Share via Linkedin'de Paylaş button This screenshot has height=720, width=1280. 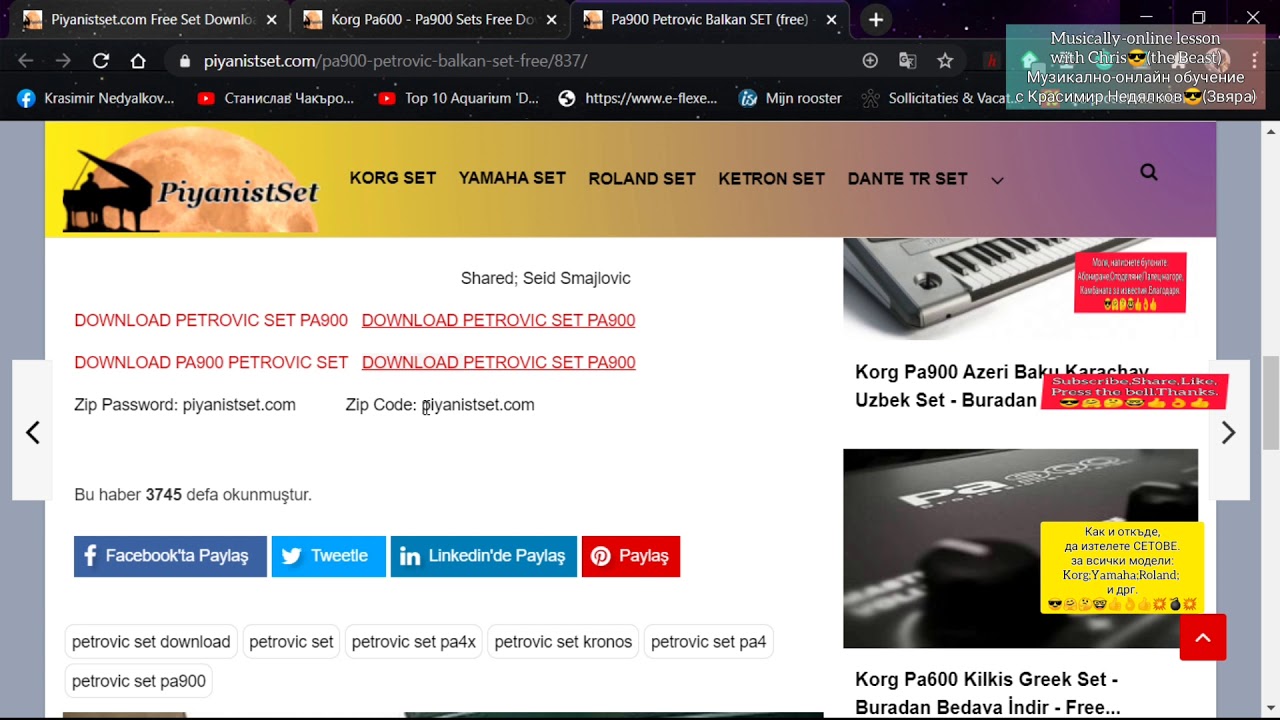click(484, 556)
